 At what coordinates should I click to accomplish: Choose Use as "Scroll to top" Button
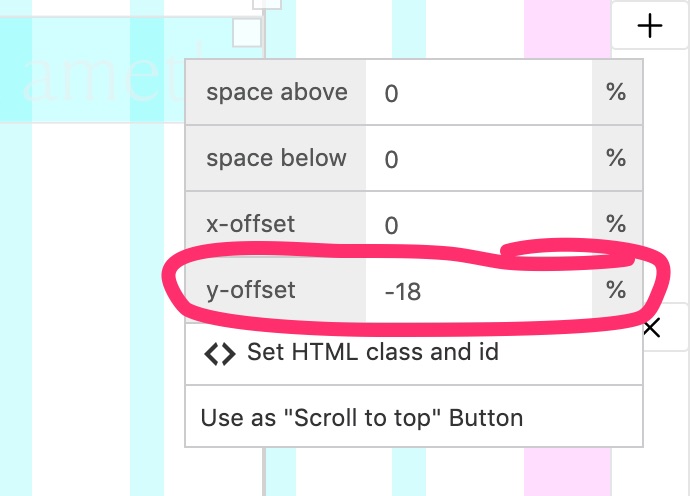[x=362, y=417]
